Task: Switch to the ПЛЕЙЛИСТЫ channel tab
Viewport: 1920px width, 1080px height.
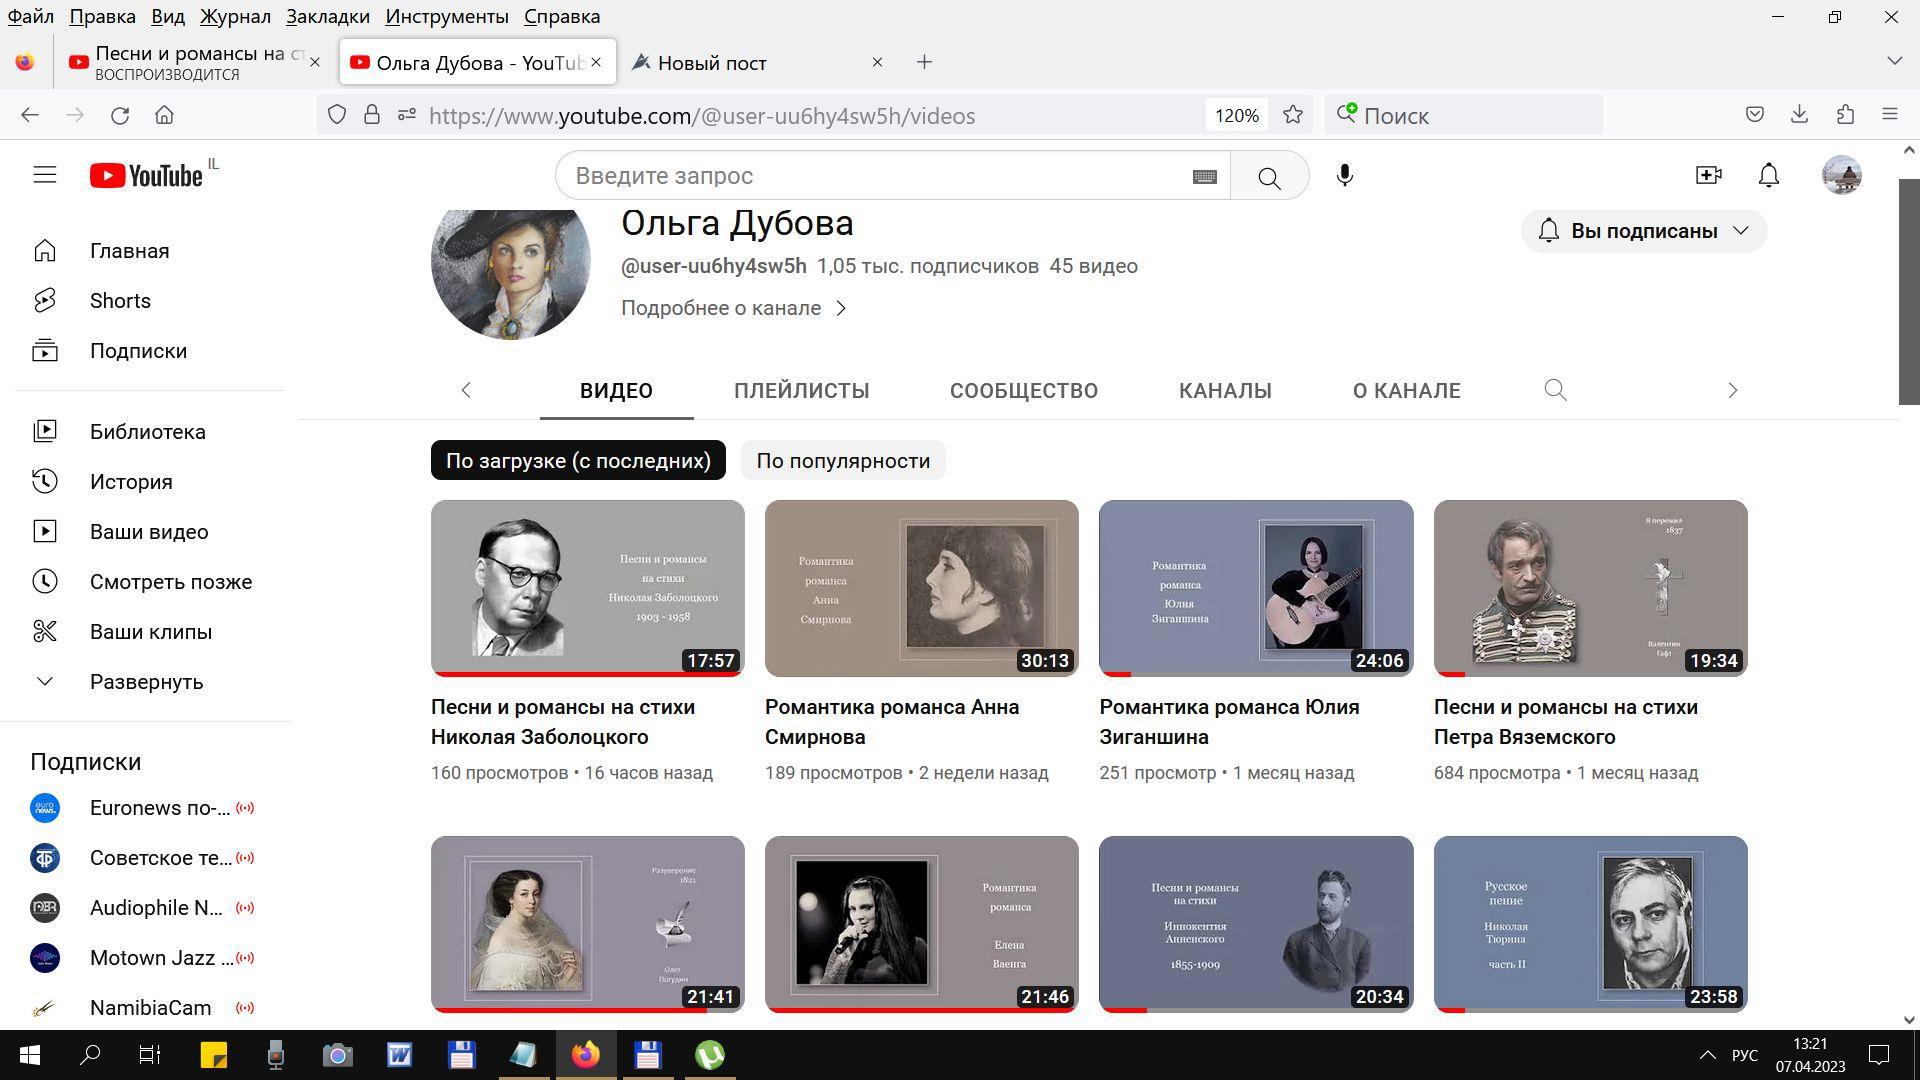Action: tap(801, 391)
